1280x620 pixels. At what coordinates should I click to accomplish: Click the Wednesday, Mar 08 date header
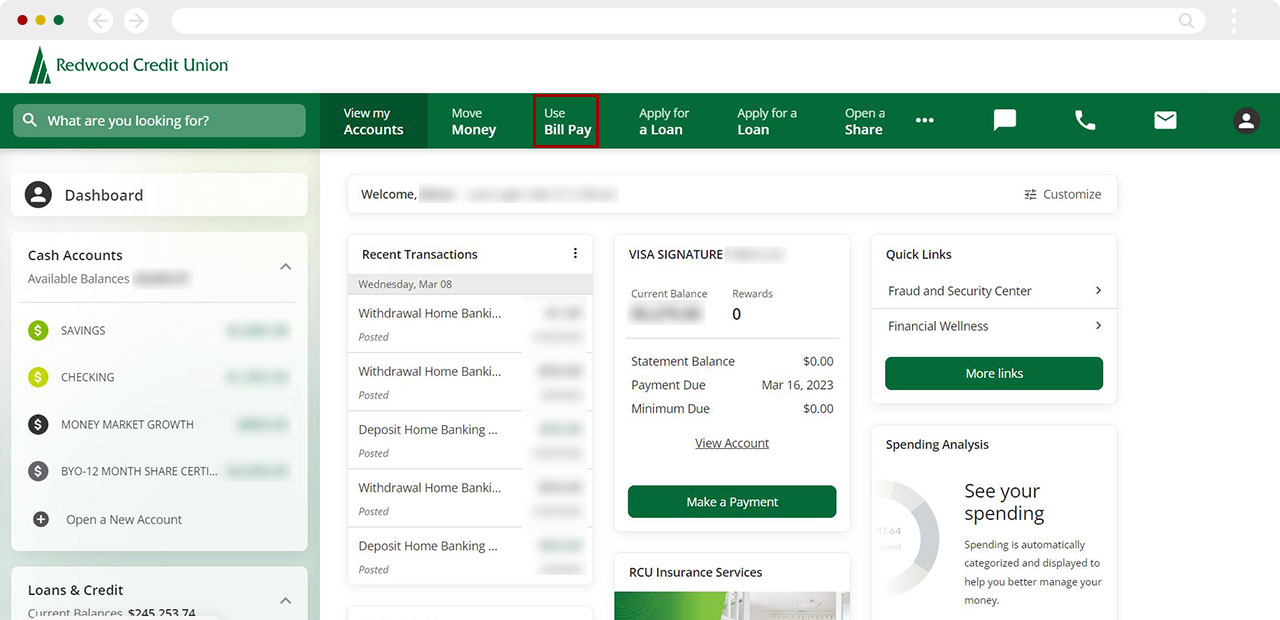[470, 284]
